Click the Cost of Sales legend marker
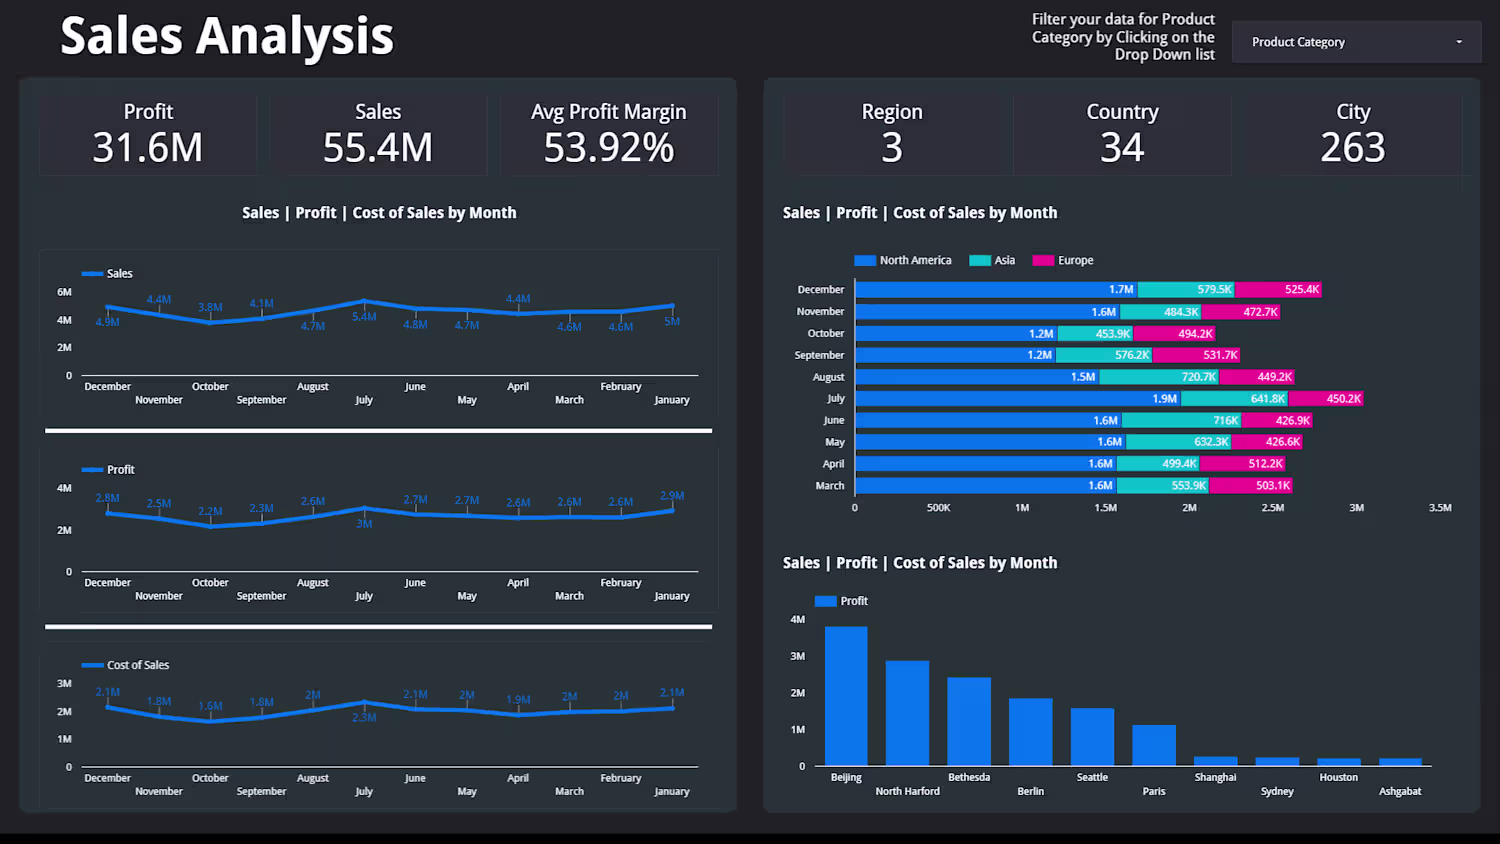This screenshot has height=844, width=1500. 92,665
